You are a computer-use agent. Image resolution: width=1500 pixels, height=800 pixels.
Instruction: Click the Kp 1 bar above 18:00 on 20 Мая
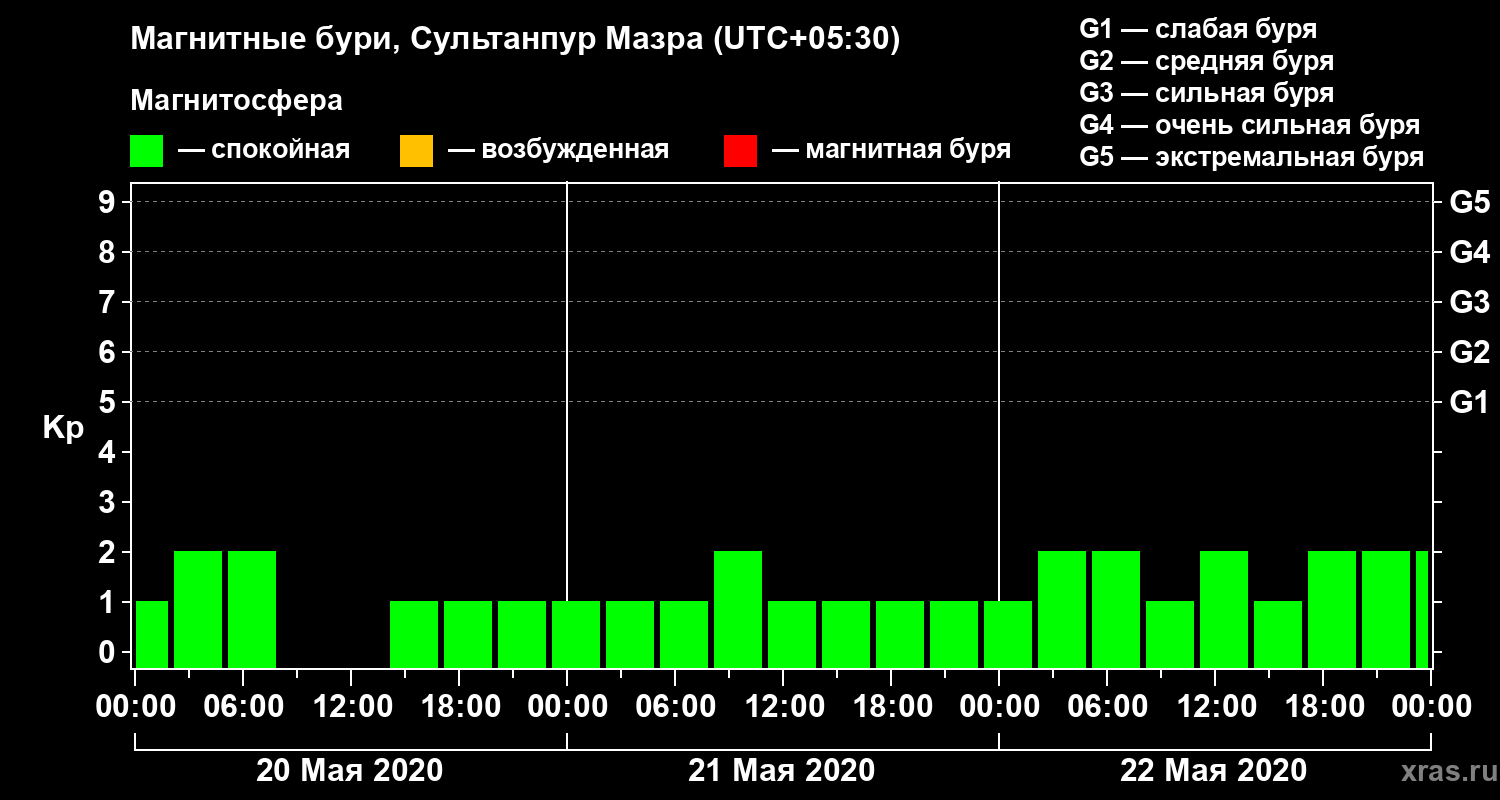(x=468, y=634)
